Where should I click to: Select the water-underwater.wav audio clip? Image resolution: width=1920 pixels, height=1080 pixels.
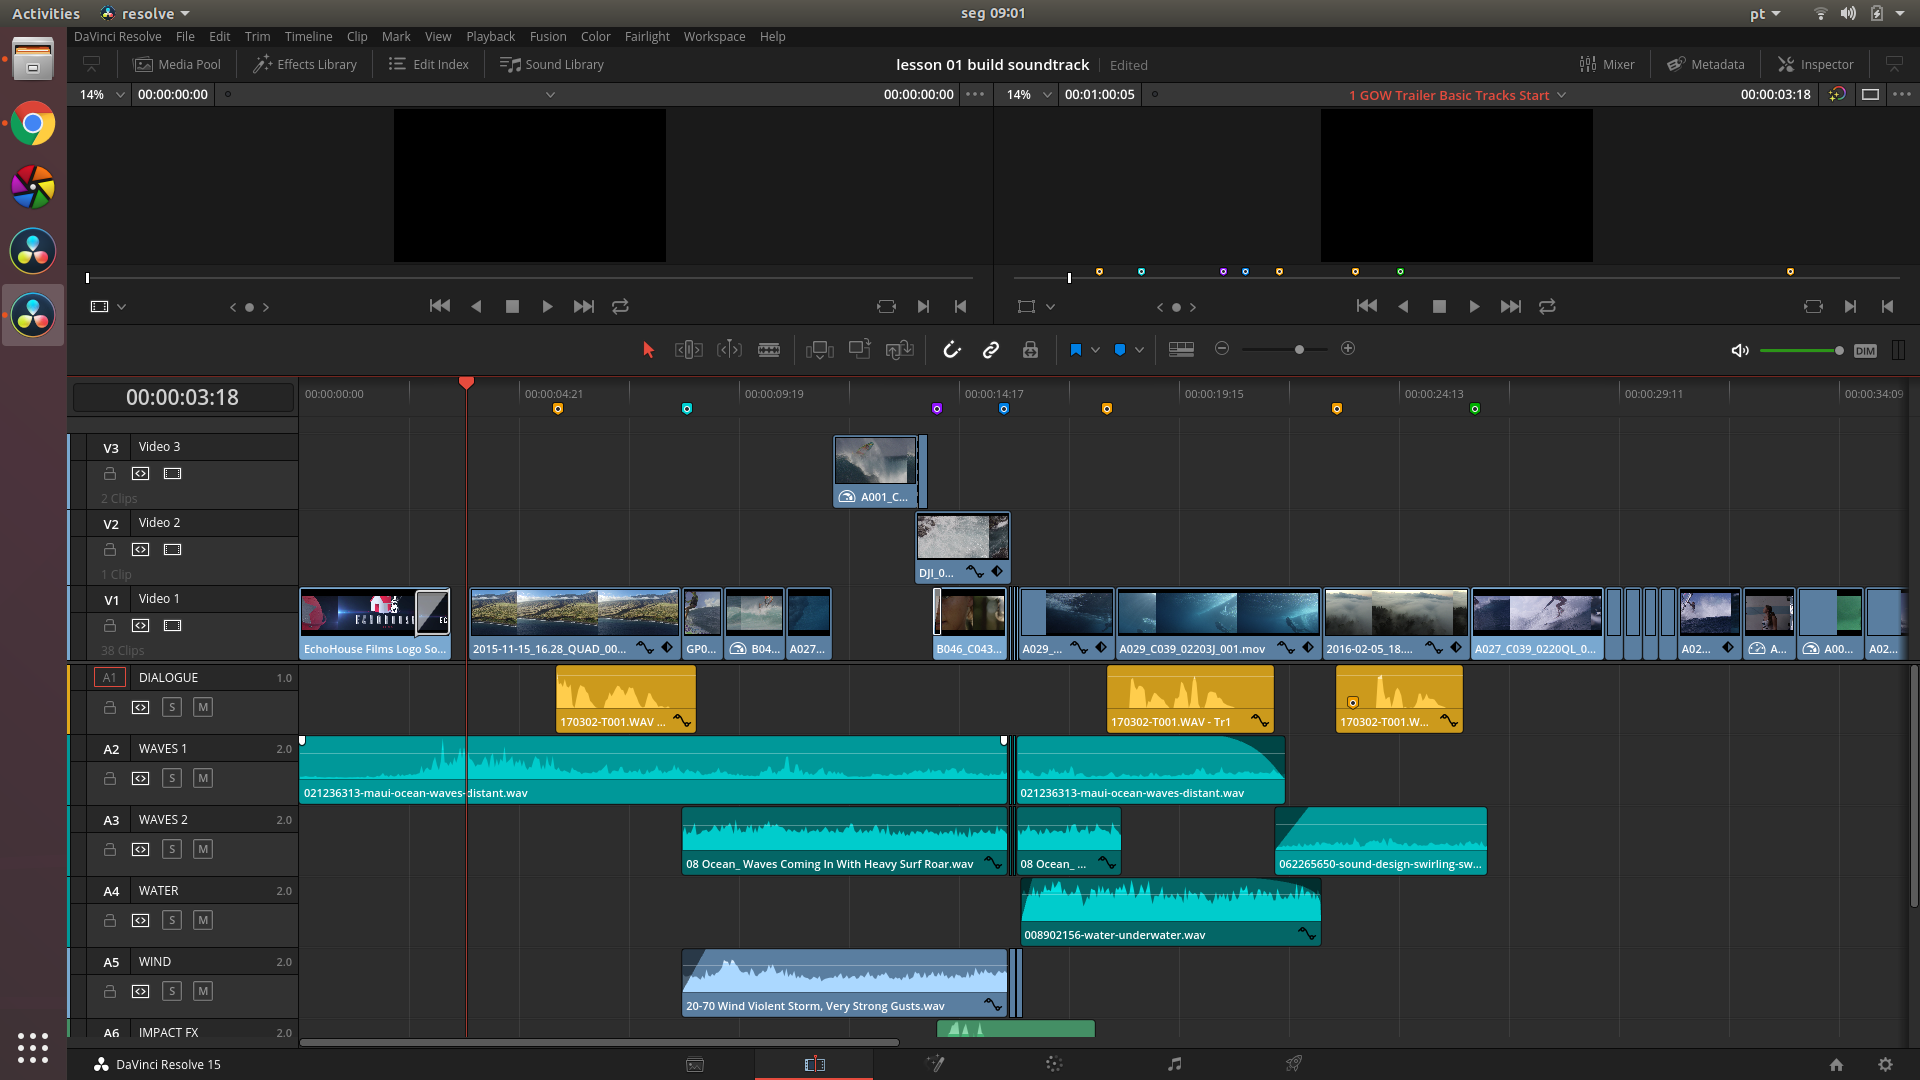(x=1170, y=912)
